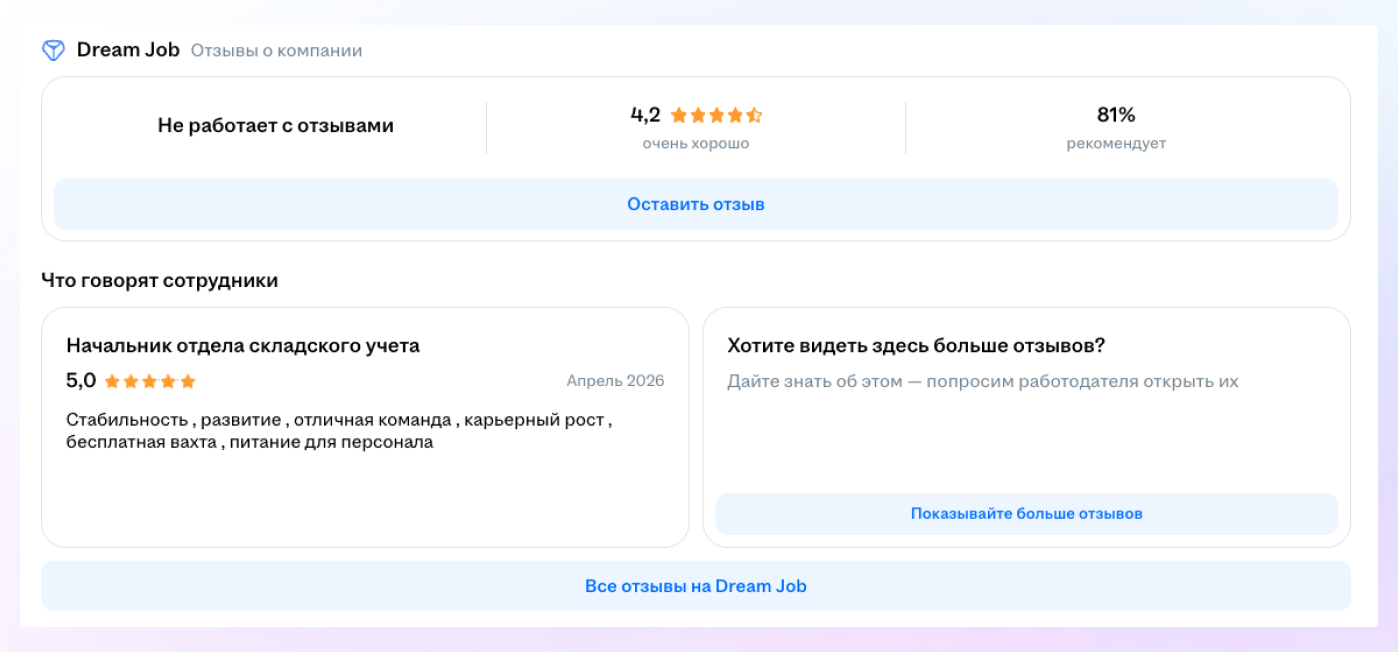Screen dimensions: 1398x652
Task: Click the "Отзывы о компании" subtitle
Action: point(276,51)
